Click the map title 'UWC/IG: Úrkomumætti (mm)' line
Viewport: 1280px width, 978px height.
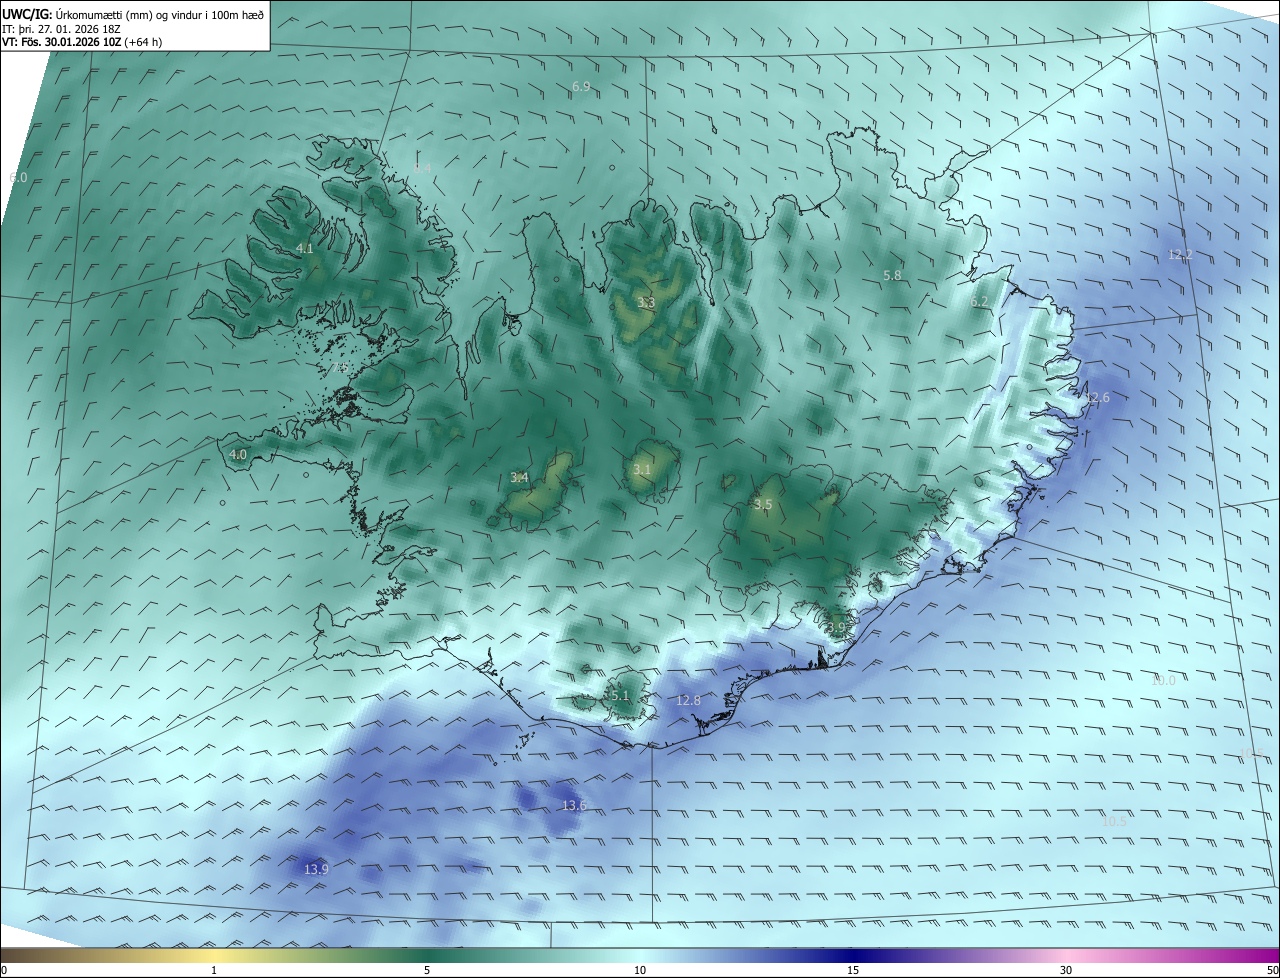(x=133, y=15)
